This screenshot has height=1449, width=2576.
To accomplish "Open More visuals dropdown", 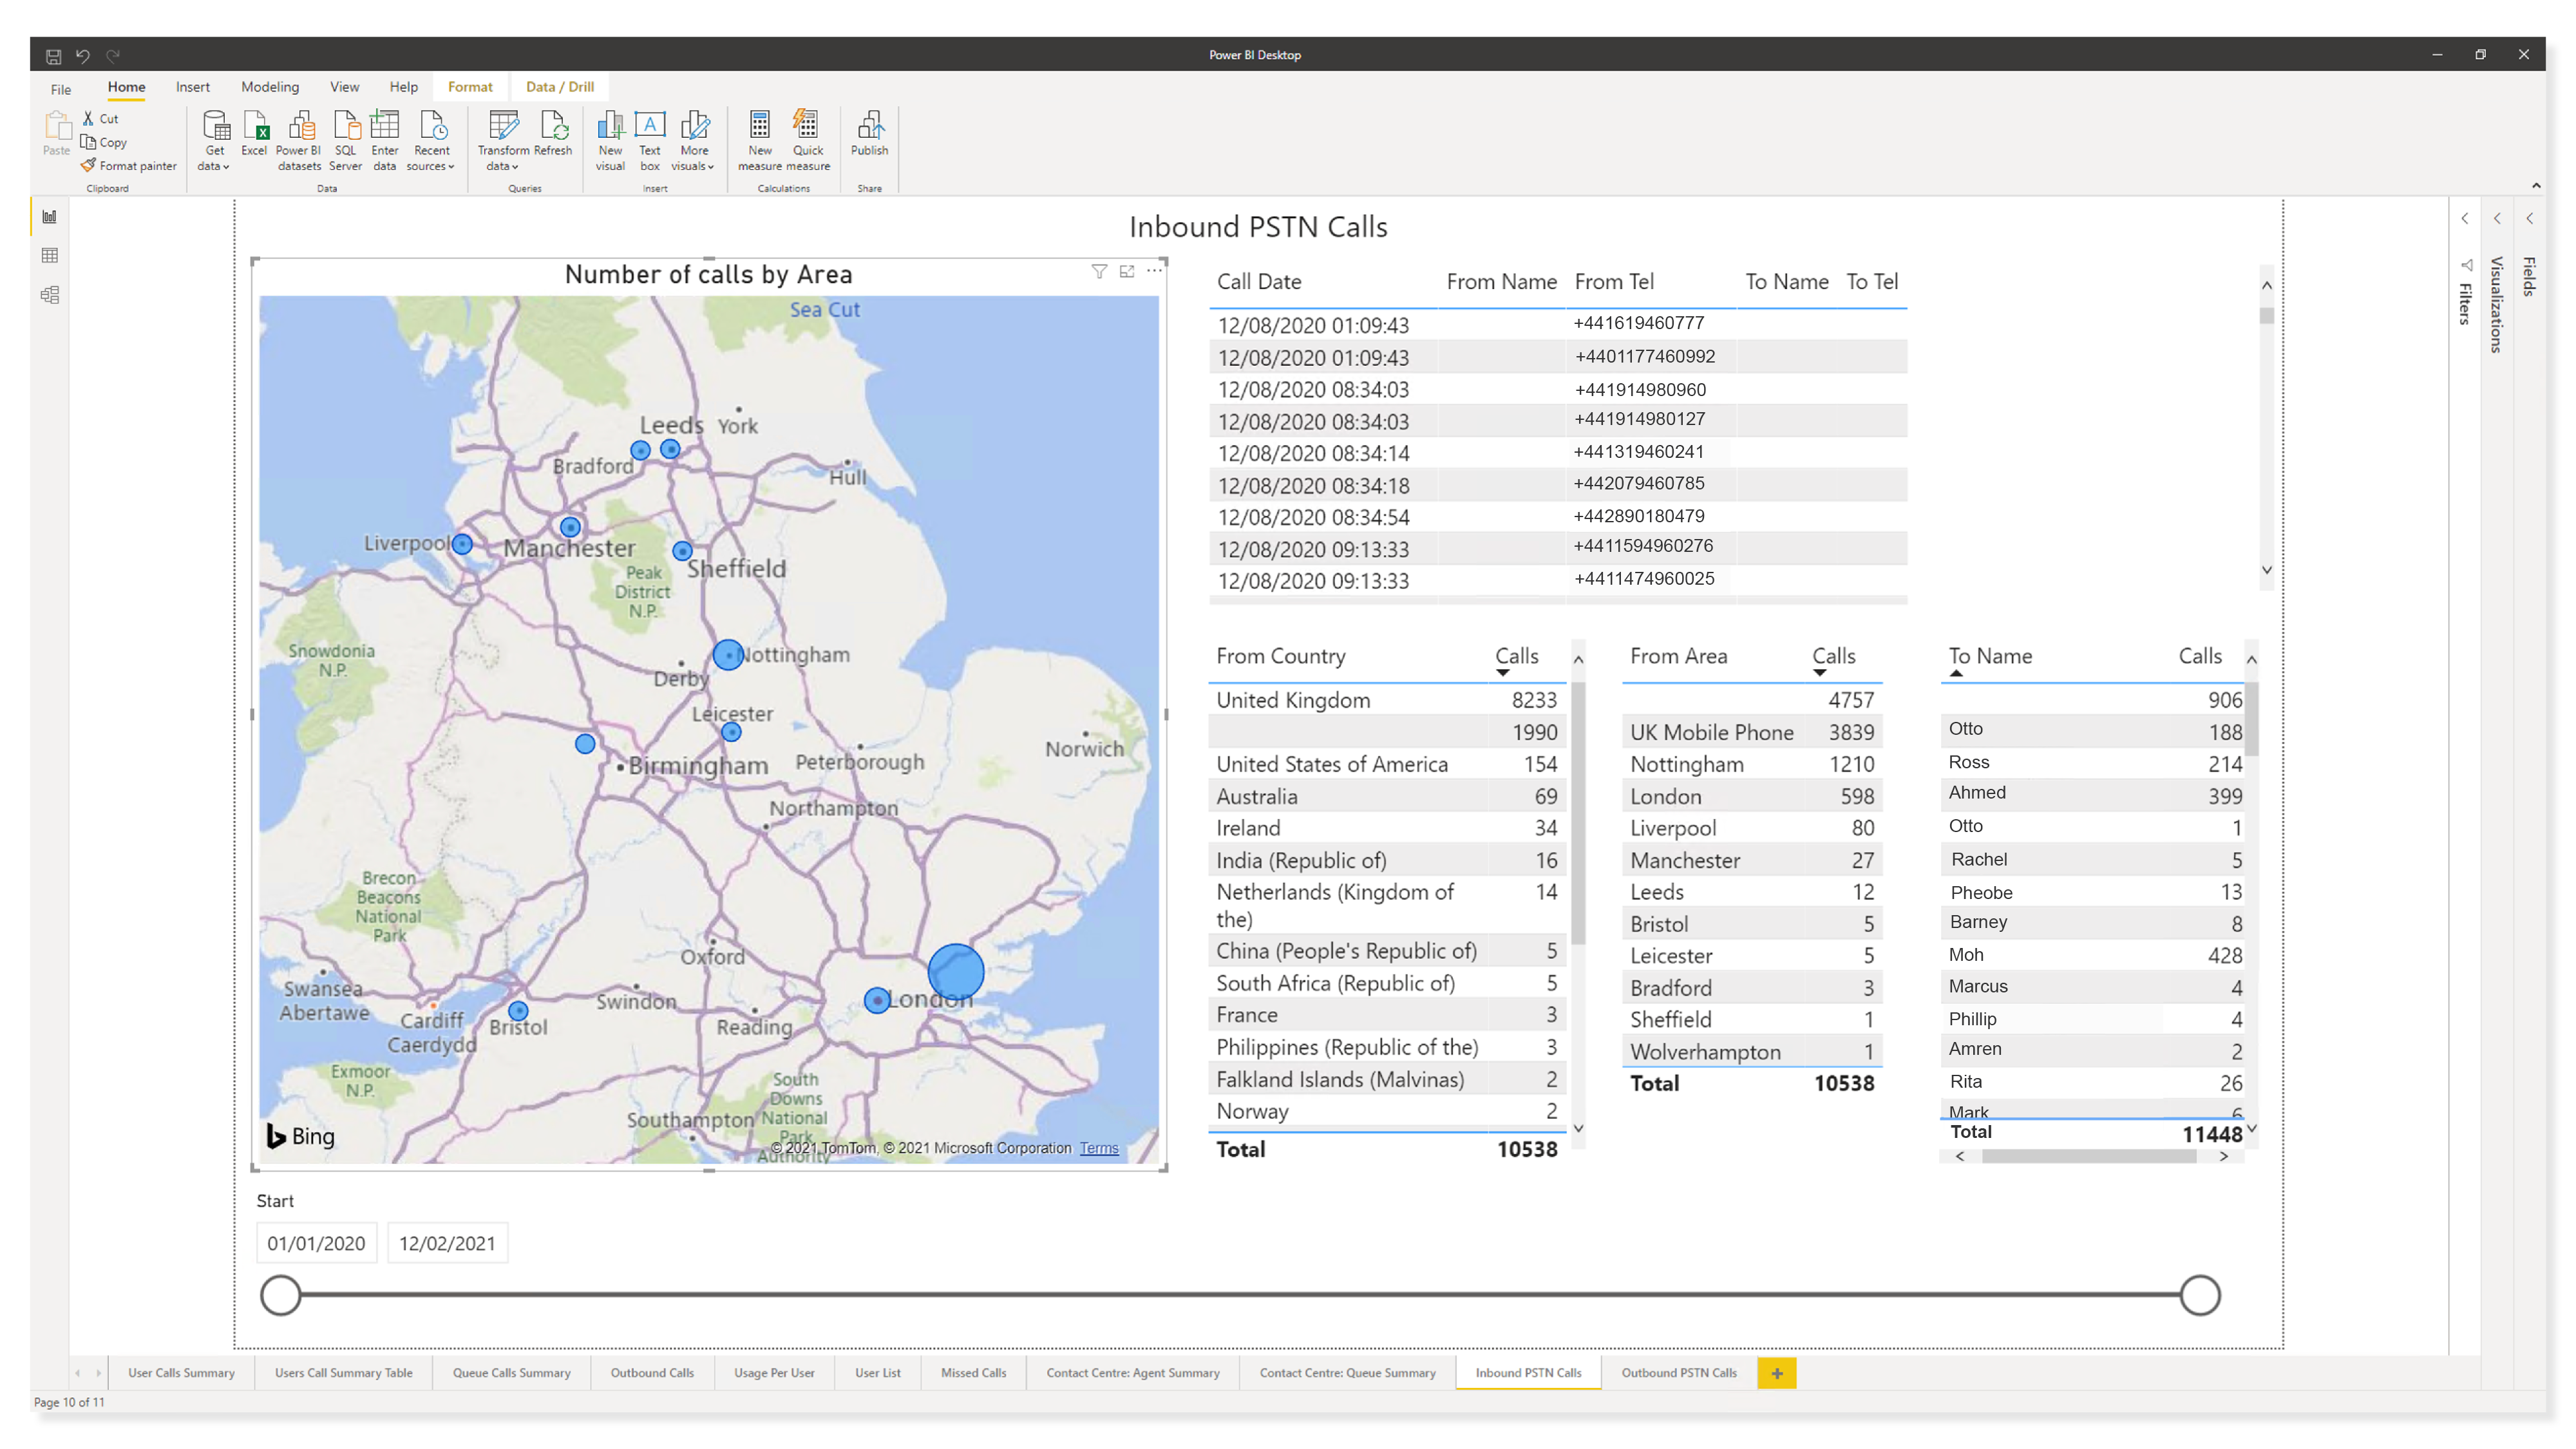I will (694, 139).
